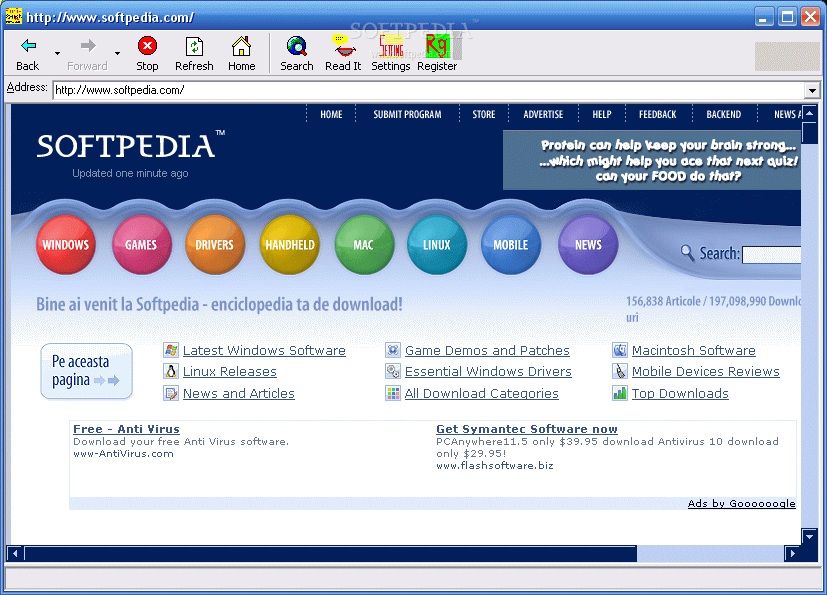Image resolution: width=827 pixels, height=595 pixels.
Task: Click the red WINDOWS category ball
Action: pyautogui.click(x=66, y=245)
